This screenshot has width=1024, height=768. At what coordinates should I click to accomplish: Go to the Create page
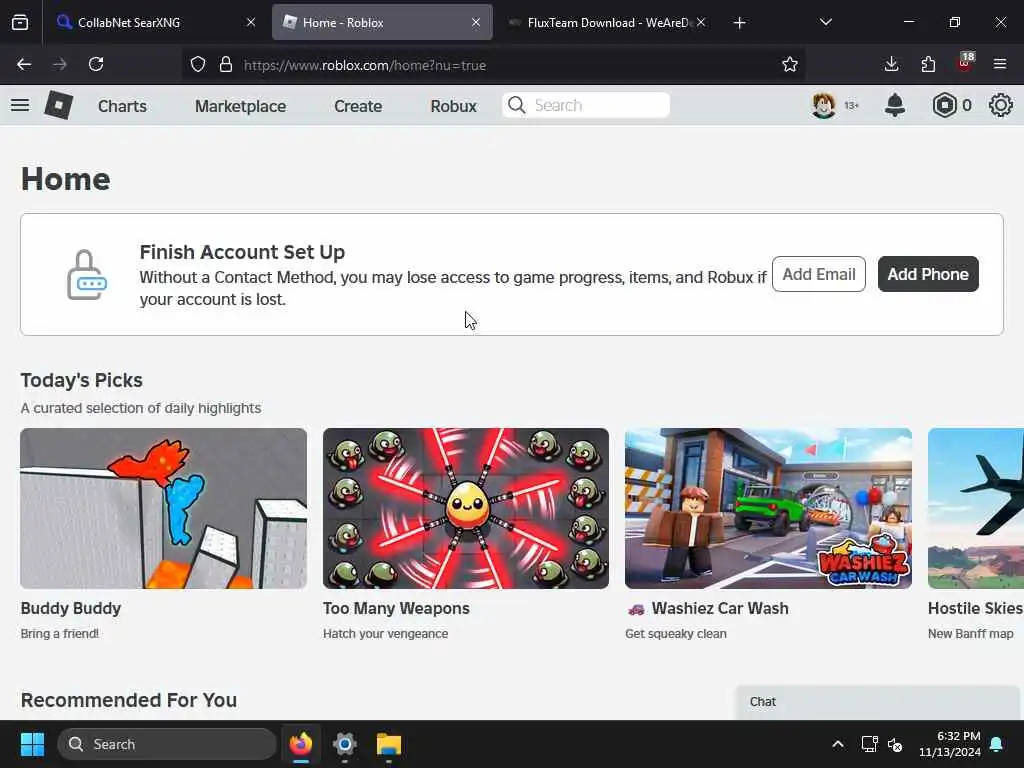click(x=358, y=106)
